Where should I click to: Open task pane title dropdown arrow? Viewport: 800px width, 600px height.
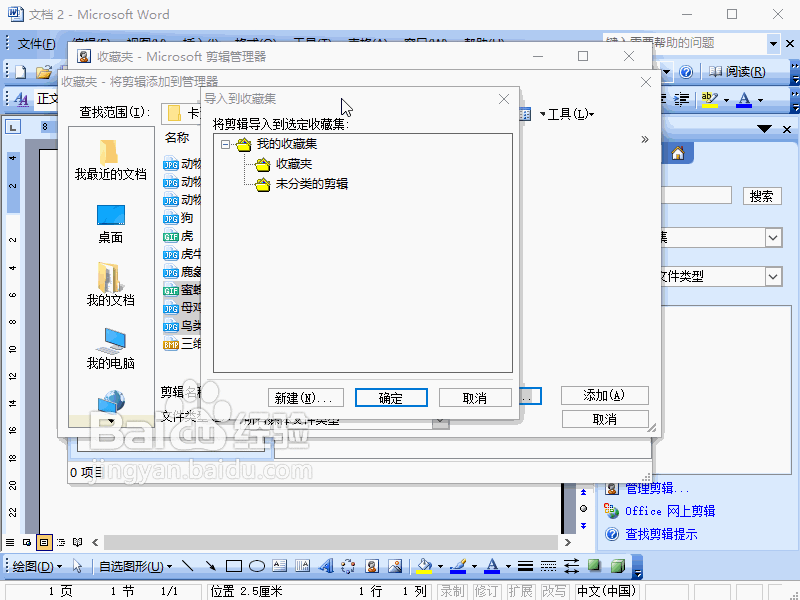[x=764, y=129]
